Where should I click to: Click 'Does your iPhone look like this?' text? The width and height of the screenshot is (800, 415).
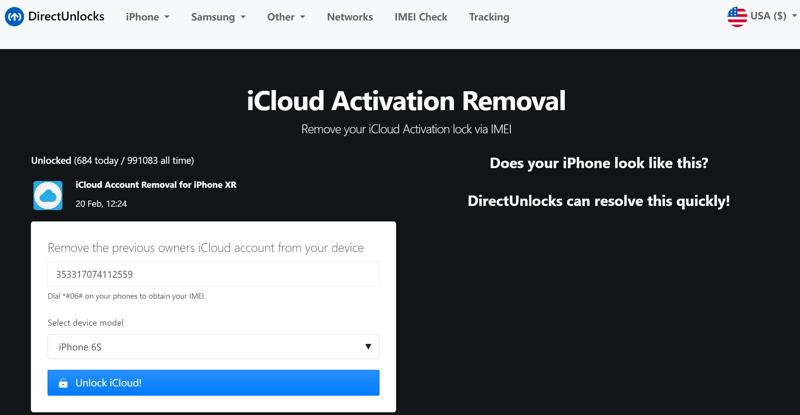[599, 163]
